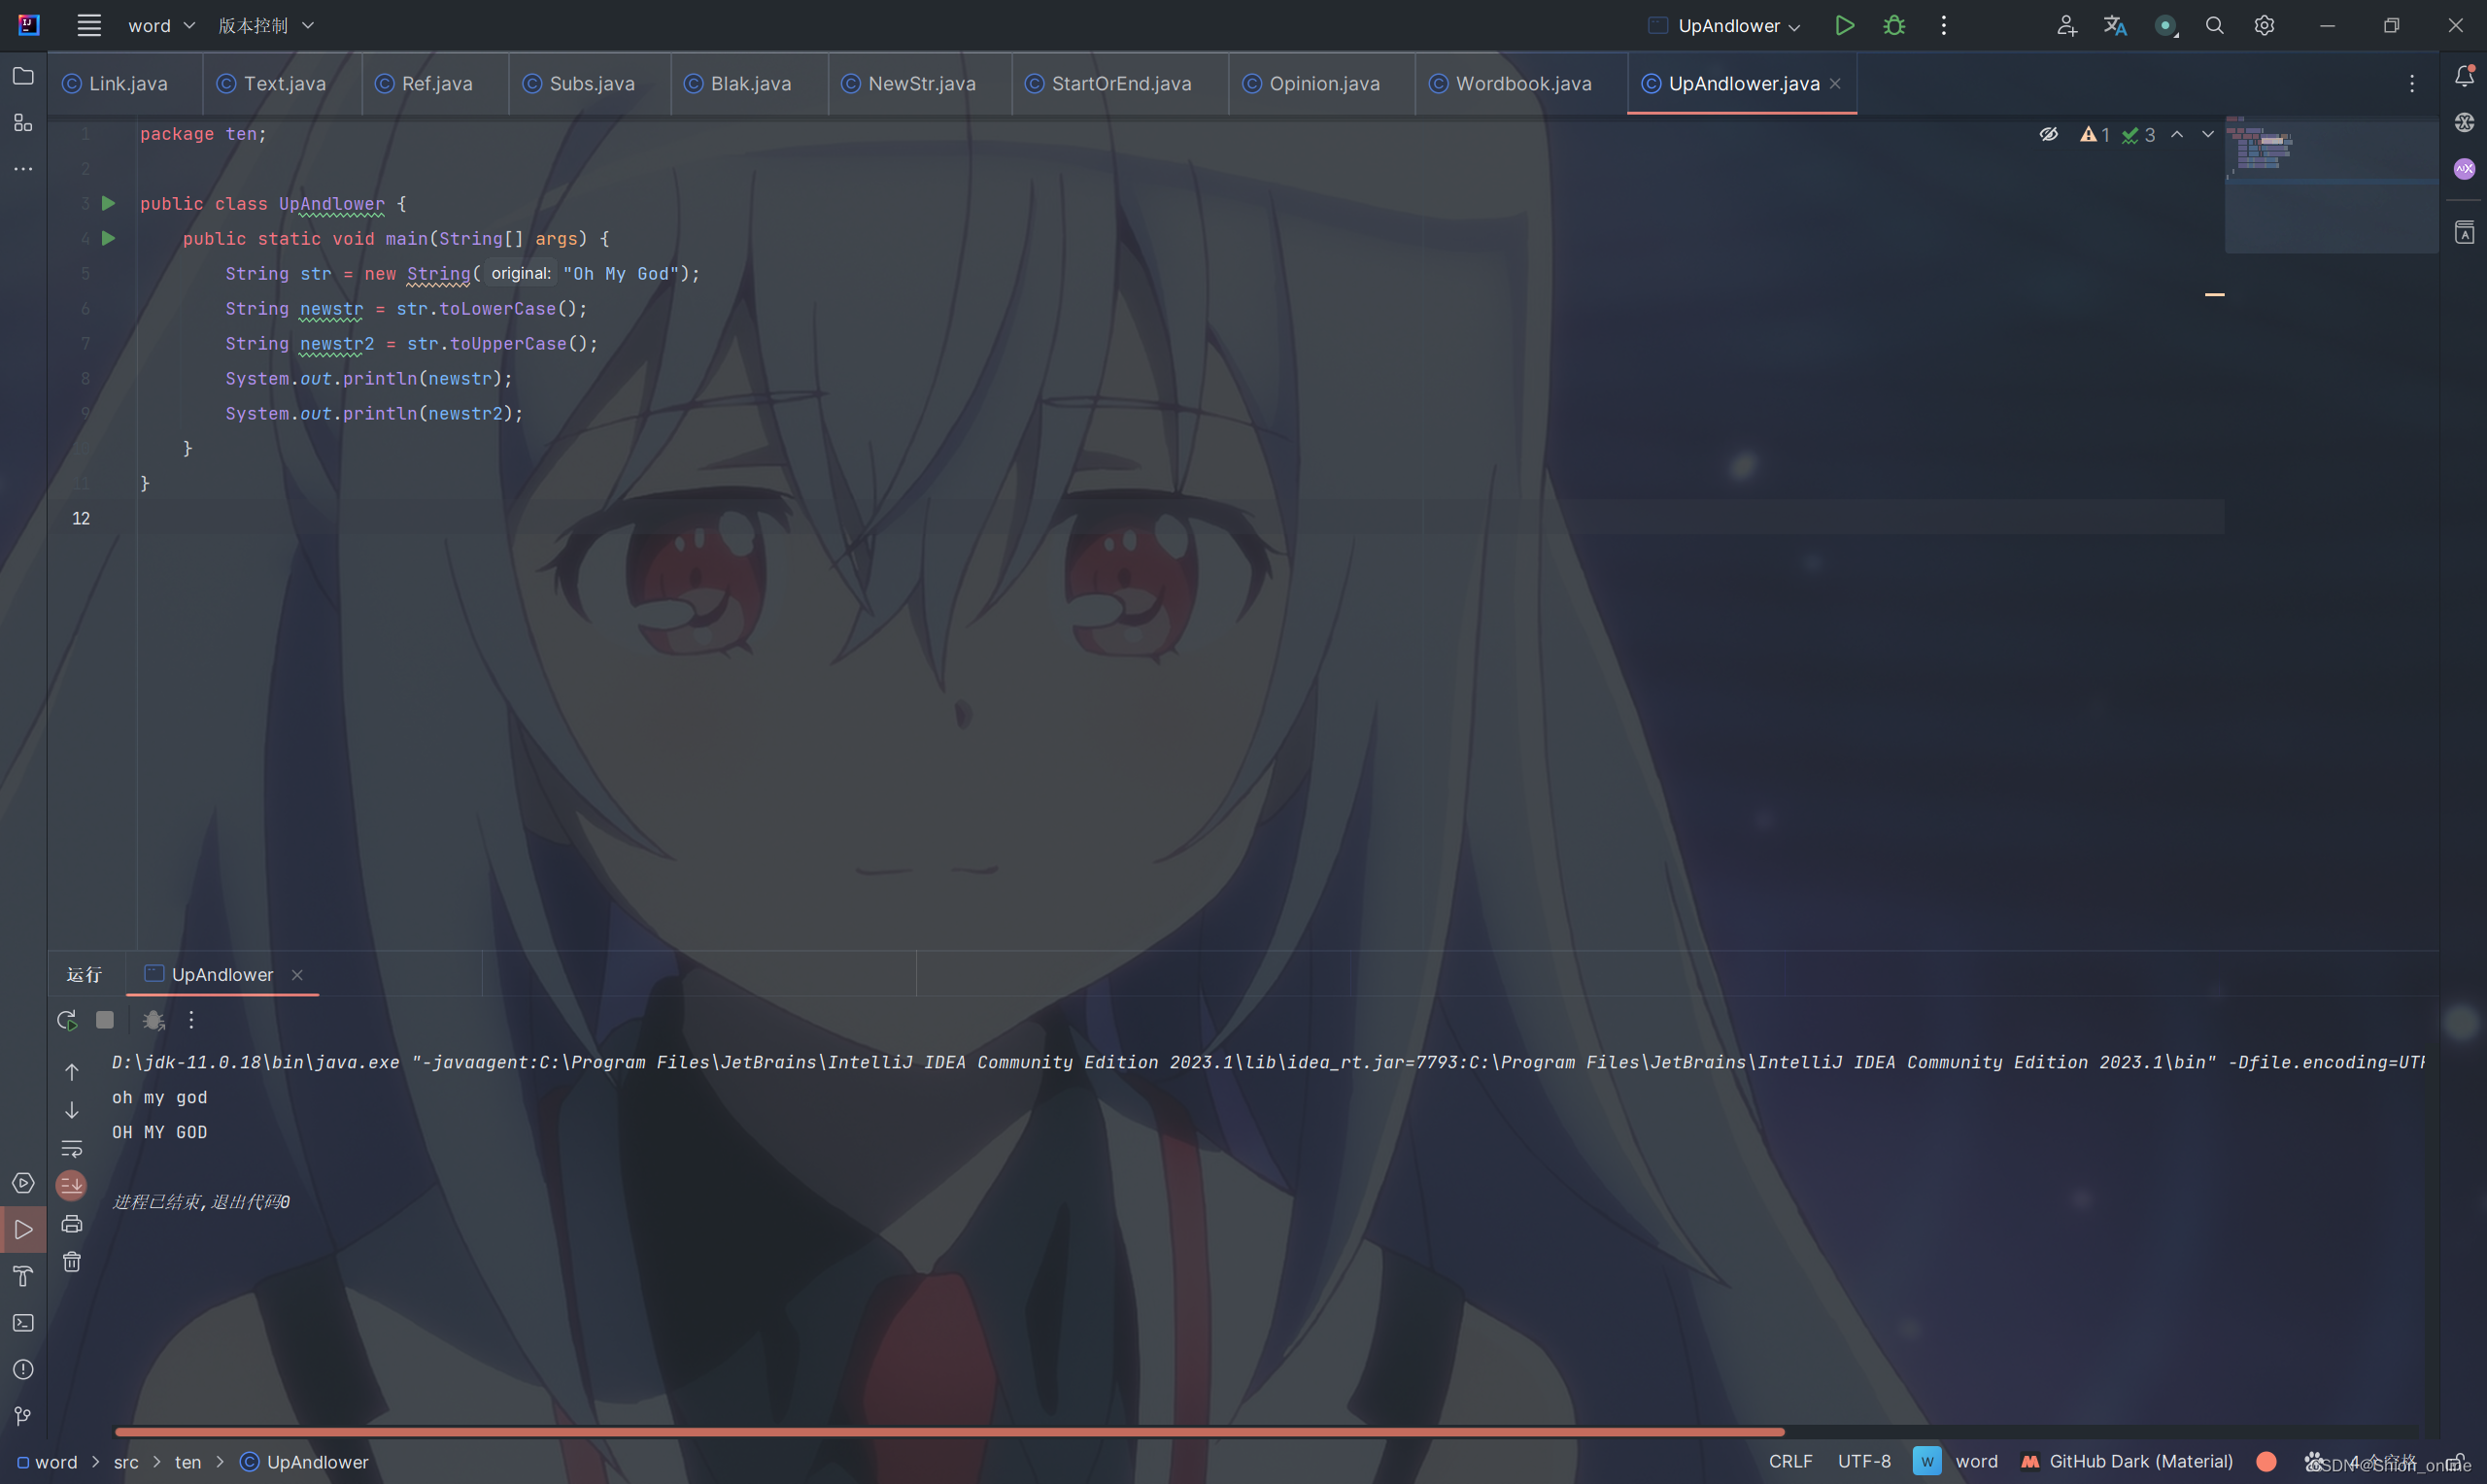Image resolution: width=2487 pixels, height=1484 pixels.
Task: Open run panel more options menu
Action: point(191,1020)
